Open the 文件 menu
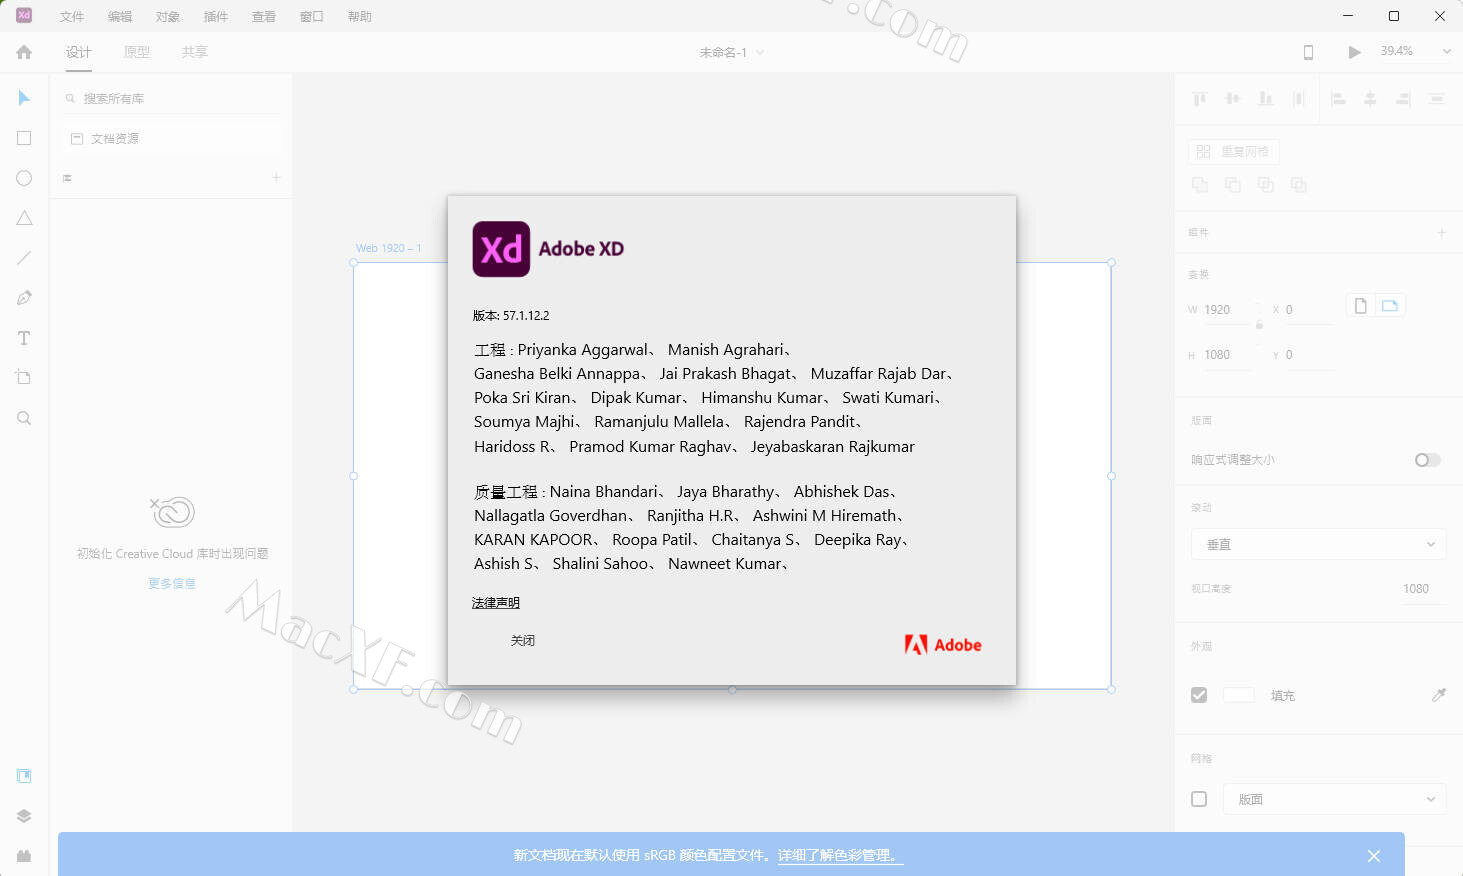 pyautogui.click(x=72, y=17)
